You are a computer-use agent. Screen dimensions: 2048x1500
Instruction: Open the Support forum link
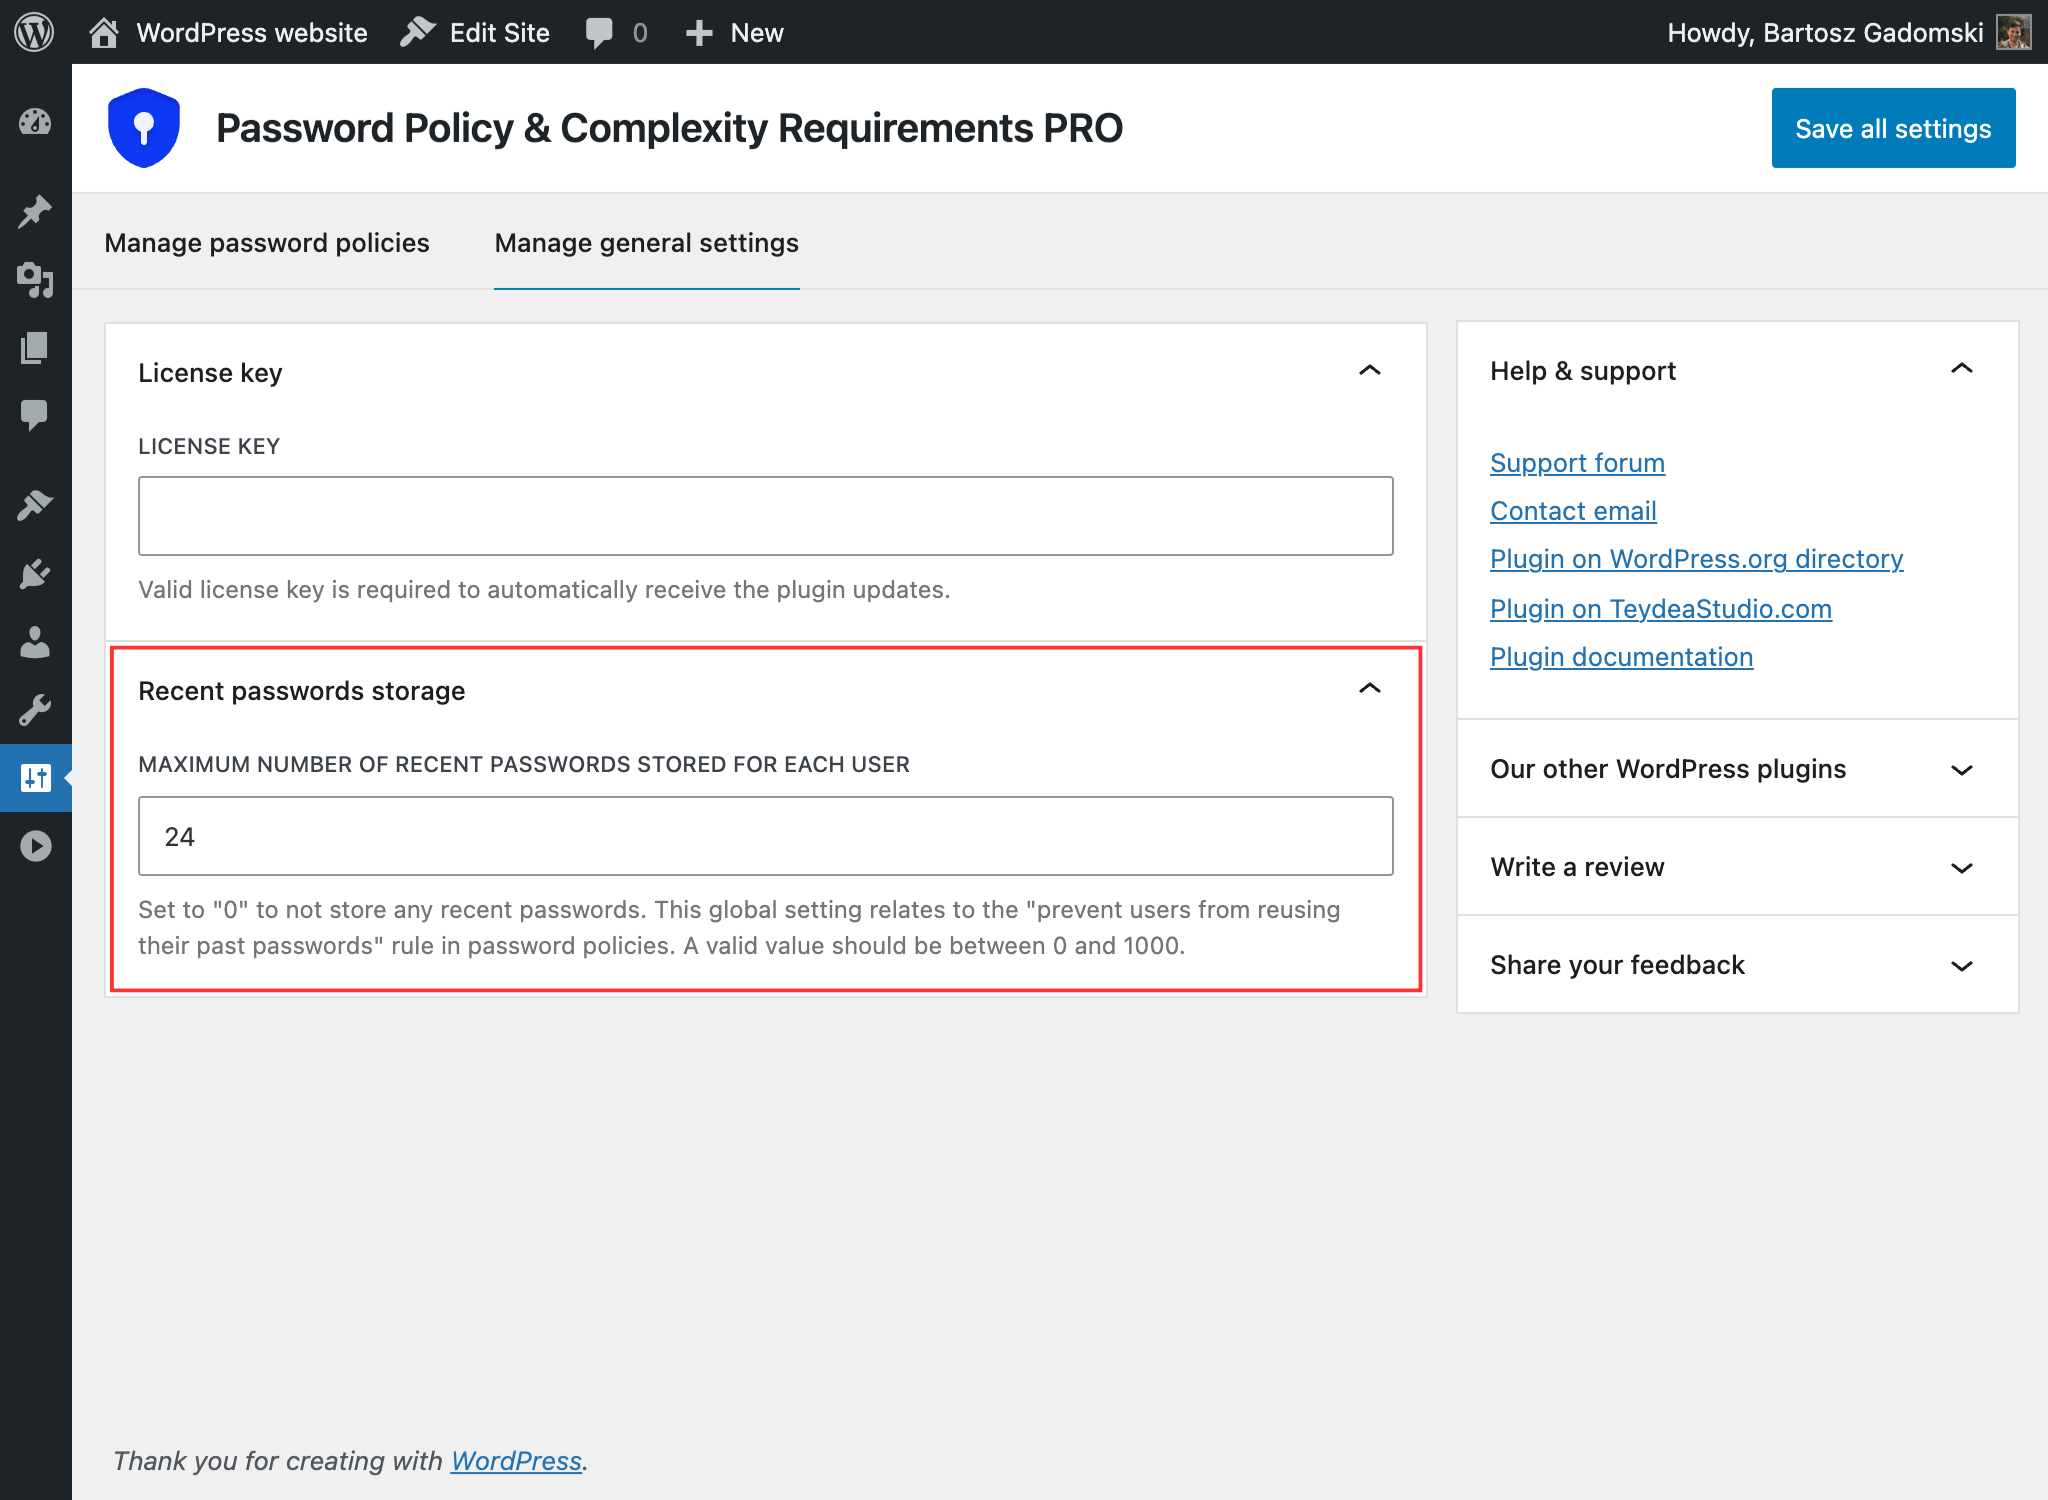[1577, 463]
